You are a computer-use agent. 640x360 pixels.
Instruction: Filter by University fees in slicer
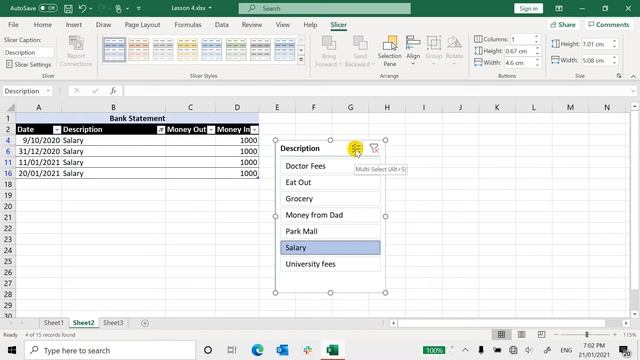point(330,264)
